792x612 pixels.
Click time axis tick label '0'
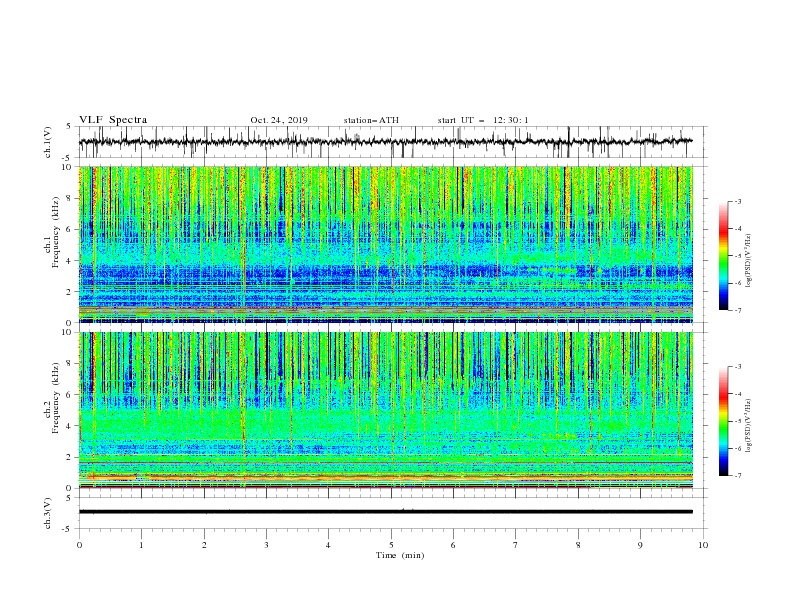(79, 545)
